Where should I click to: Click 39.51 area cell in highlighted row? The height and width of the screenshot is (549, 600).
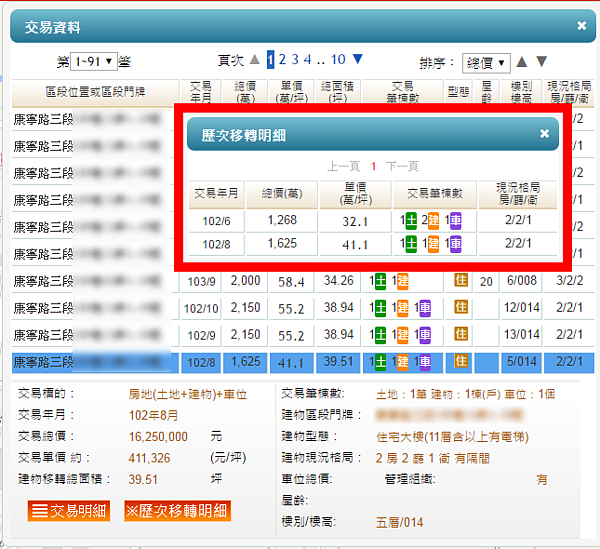338,362
